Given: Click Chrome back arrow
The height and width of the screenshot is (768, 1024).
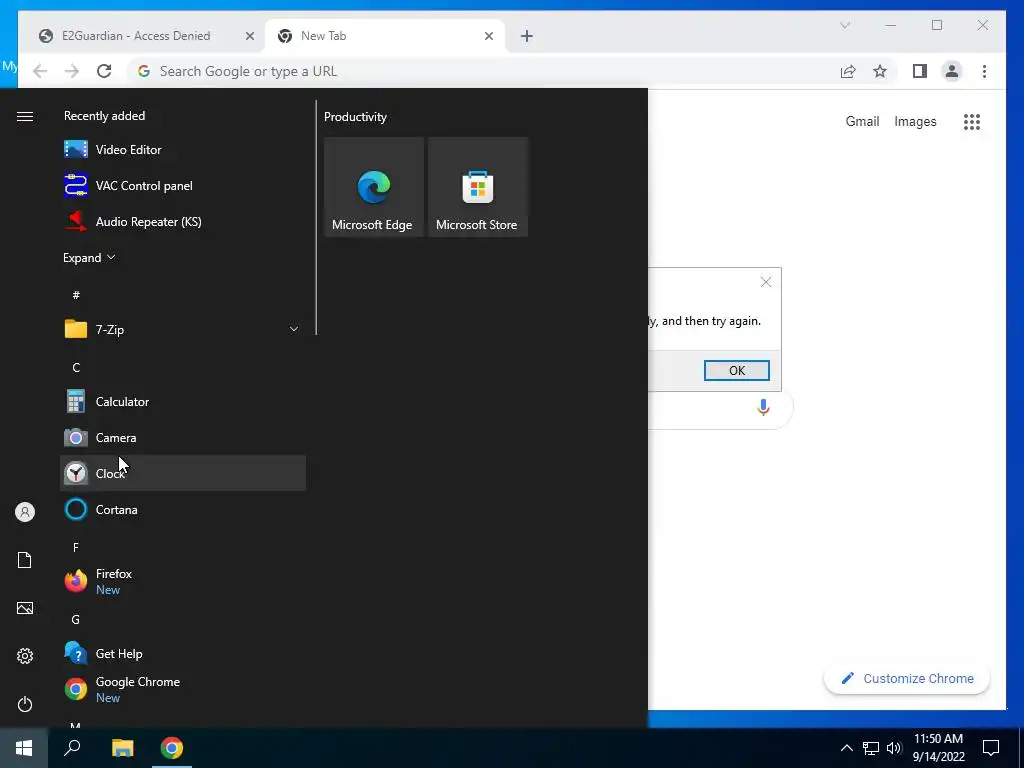Looking at the screenshot, I should coord(40,71).
